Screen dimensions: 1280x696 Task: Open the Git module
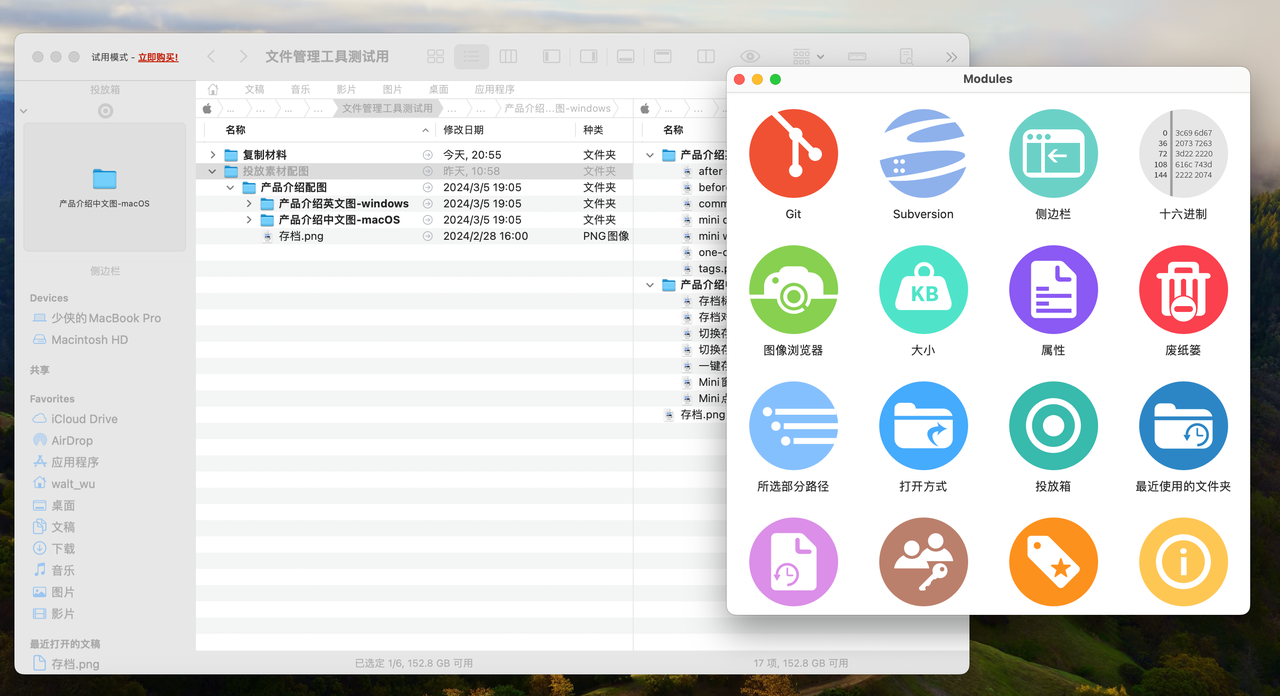(x=793, y=154)
